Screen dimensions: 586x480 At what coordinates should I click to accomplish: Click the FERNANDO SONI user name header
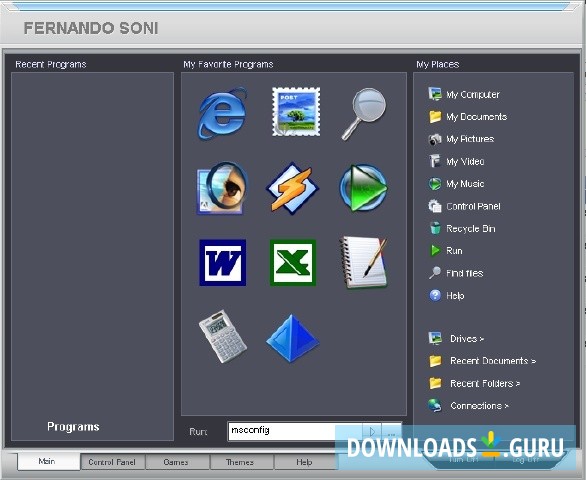click(x=91, y=28)
